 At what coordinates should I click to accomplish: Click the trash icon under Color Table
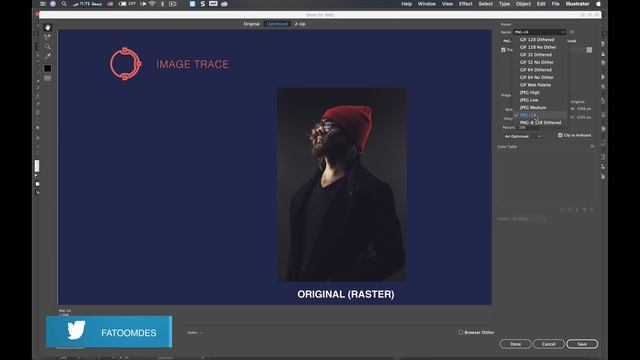(x=591, y=209)
